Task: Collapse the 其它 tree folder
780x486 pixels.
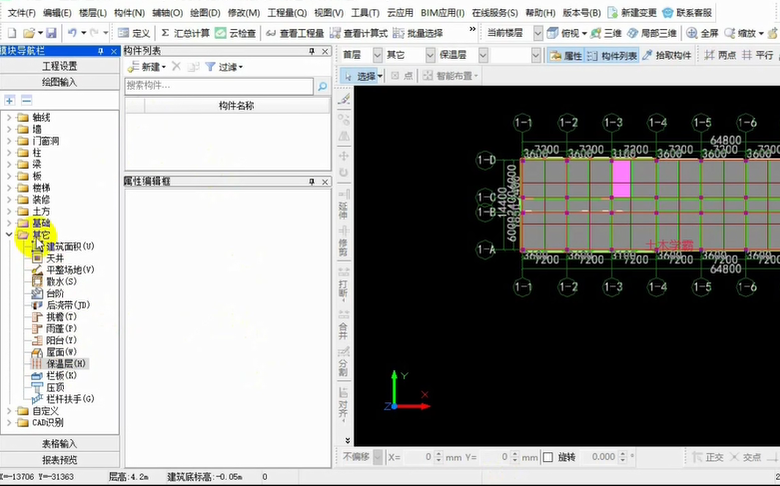Action: click(x=9, y=234)
